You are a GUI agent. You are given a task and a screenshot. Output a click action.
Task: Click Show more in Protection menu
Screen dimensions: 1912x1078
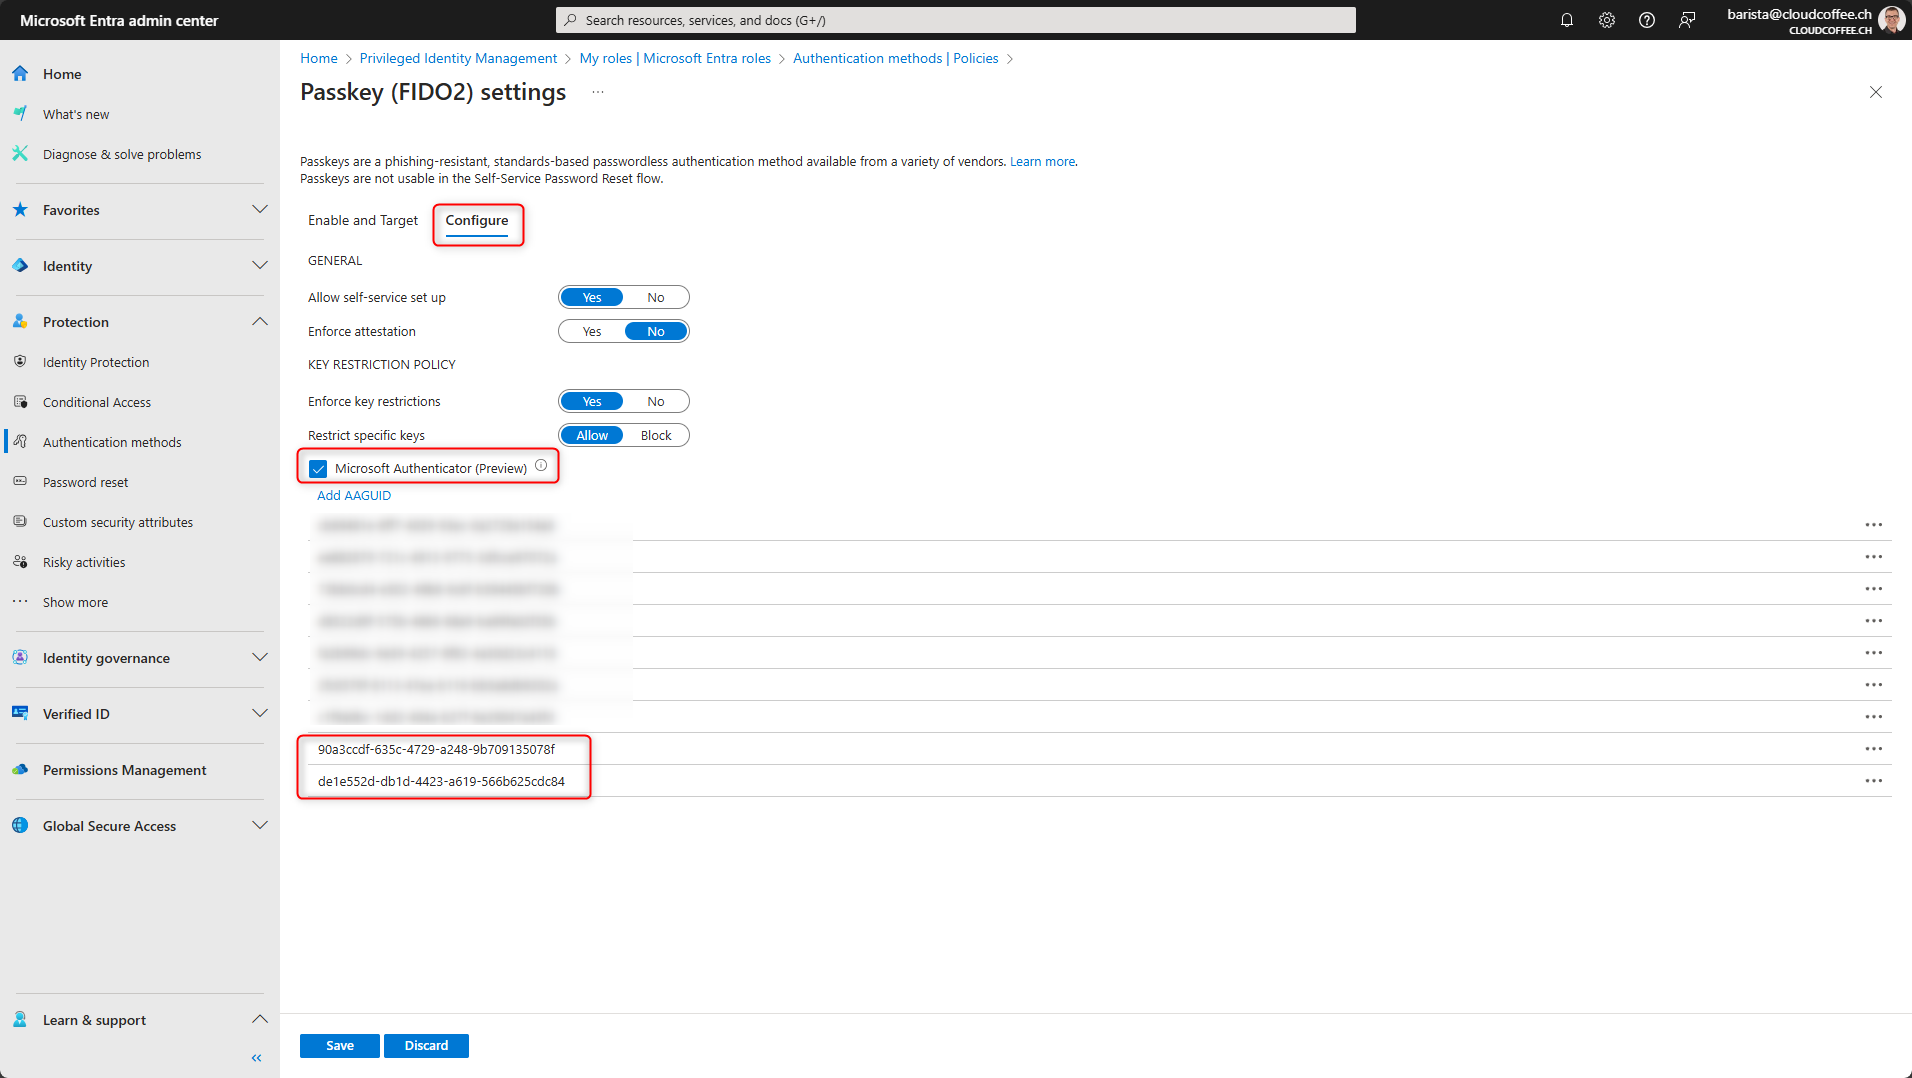(x=75, y=602)
